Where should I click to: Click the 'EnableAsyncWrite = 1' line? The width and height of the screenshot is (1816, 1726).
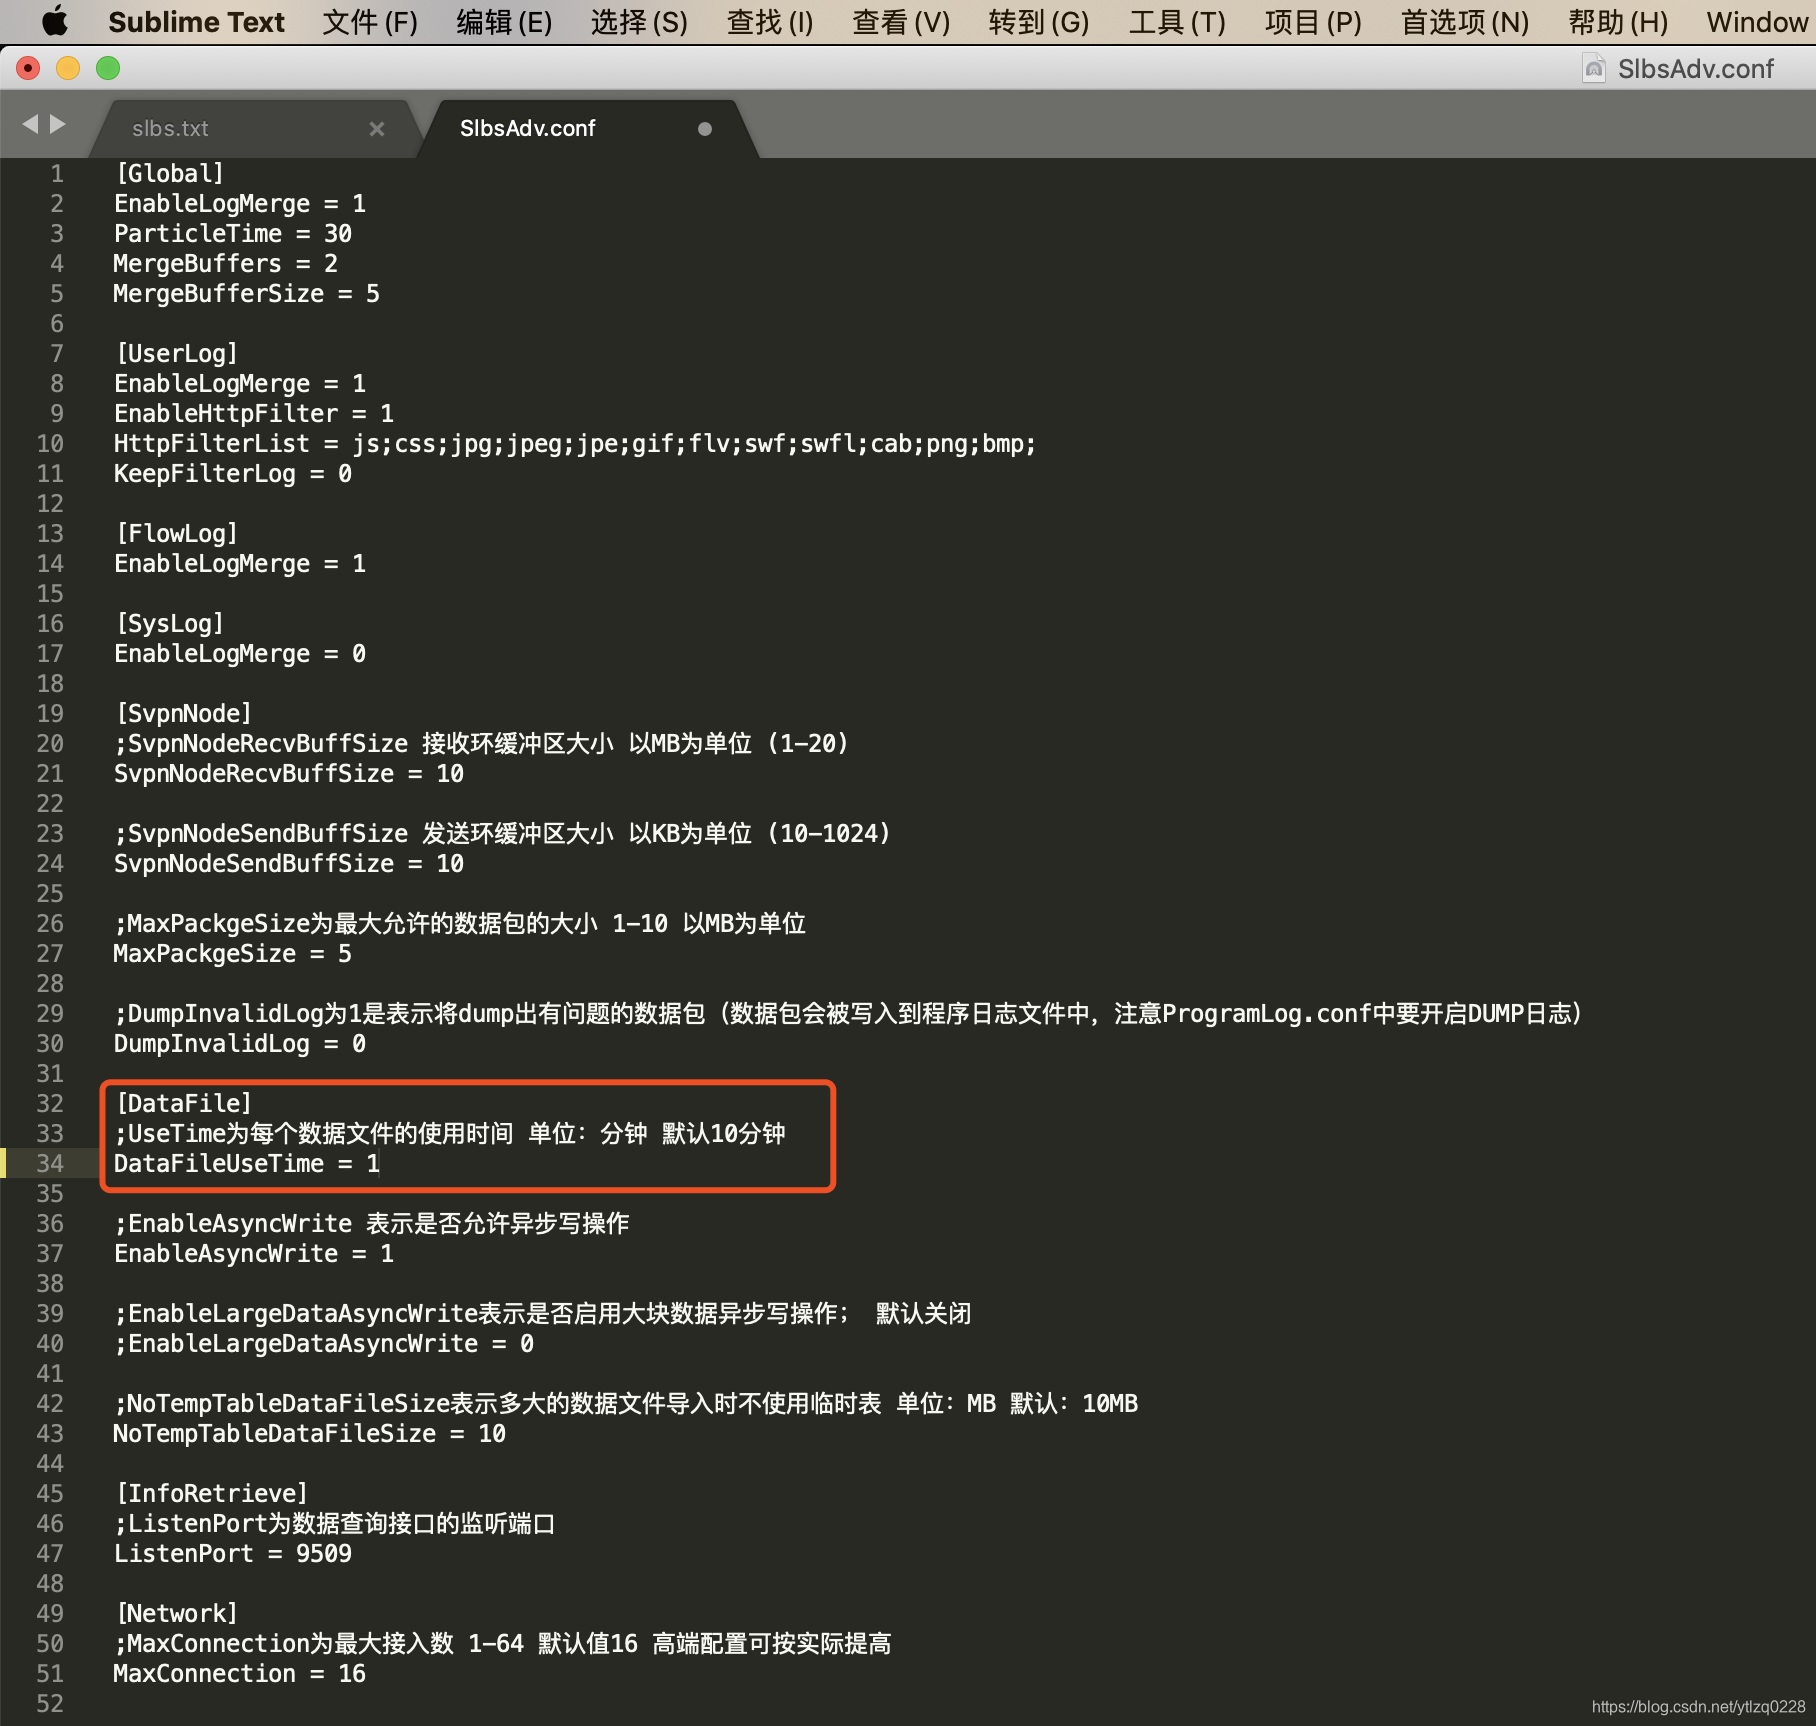coord(253,1253)
